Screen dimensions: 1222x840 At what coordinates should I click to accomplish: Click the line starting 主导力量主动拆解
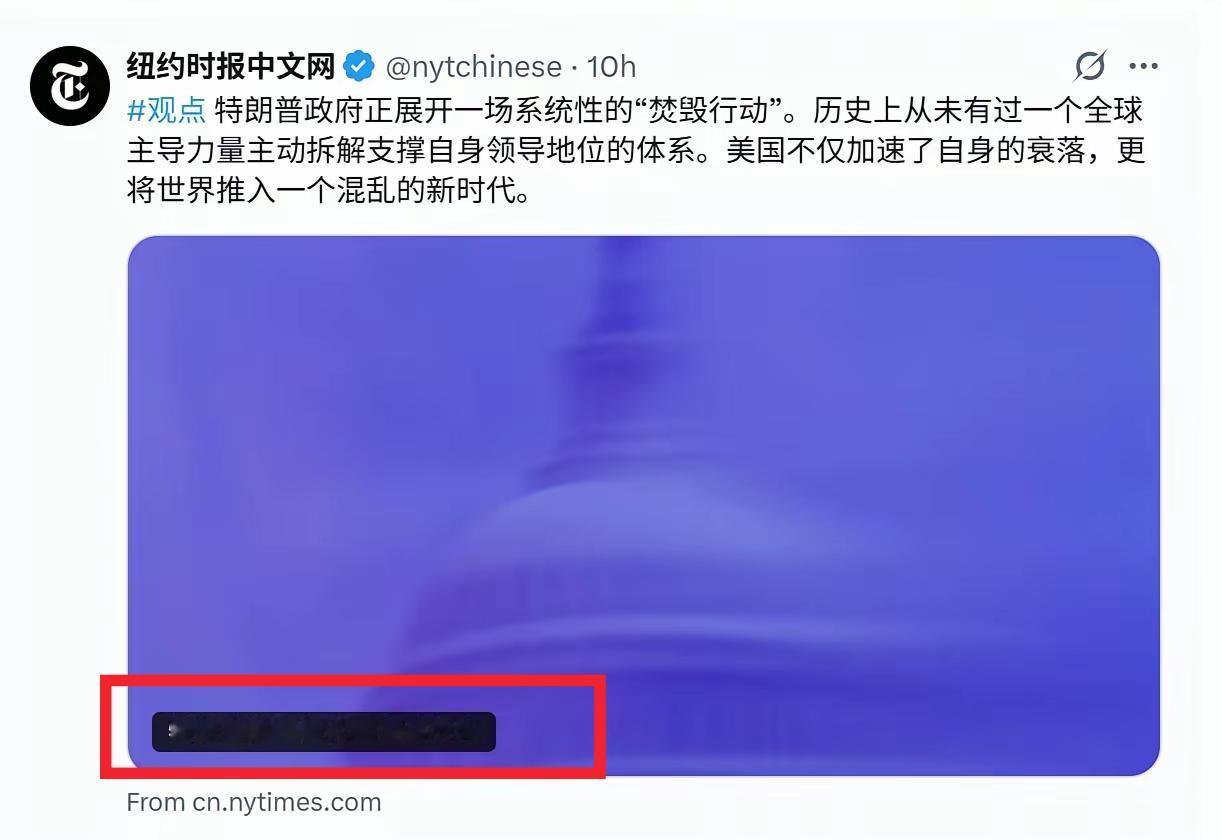[636, 150]
